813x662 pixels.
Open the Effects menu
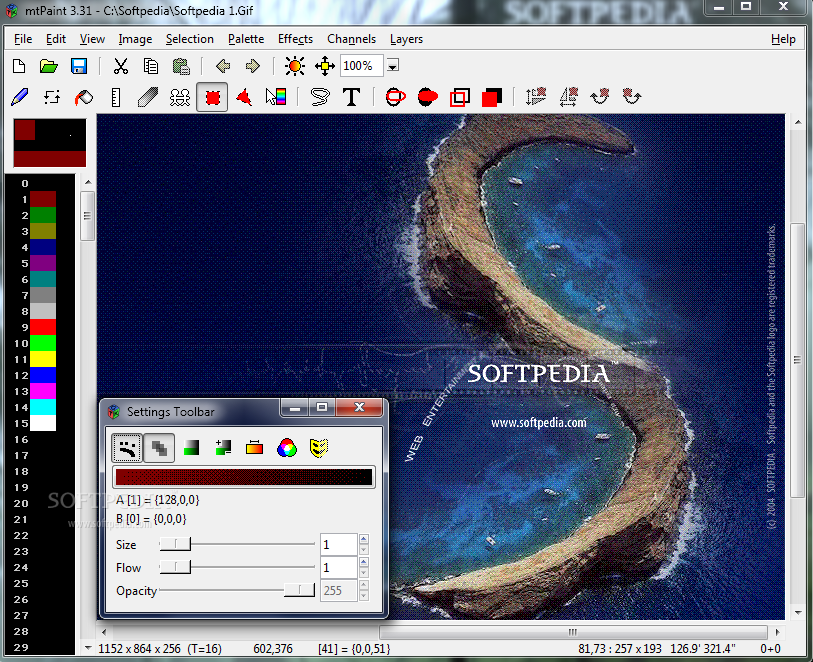pos(295,39)
